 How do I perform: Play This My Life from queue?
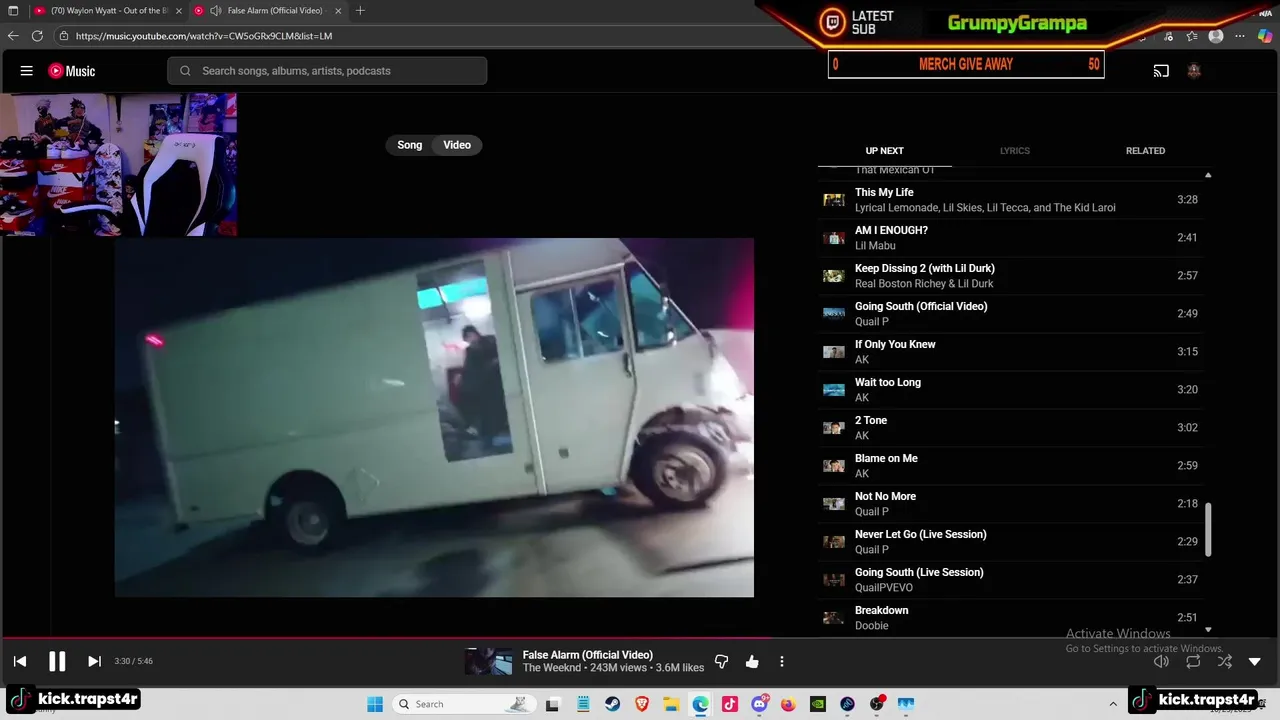point(1010,200)
